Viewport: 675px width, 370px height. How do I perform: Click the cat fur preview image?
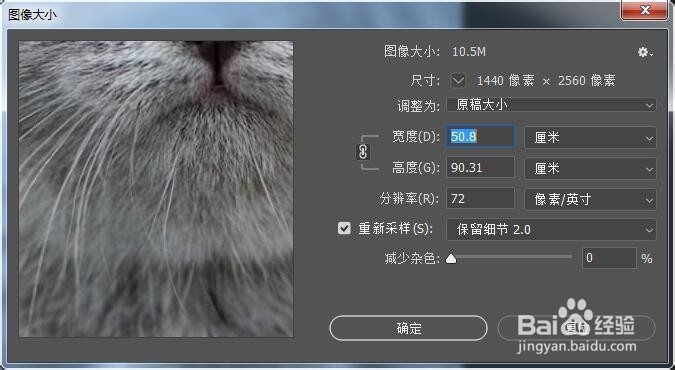[156, 189]
